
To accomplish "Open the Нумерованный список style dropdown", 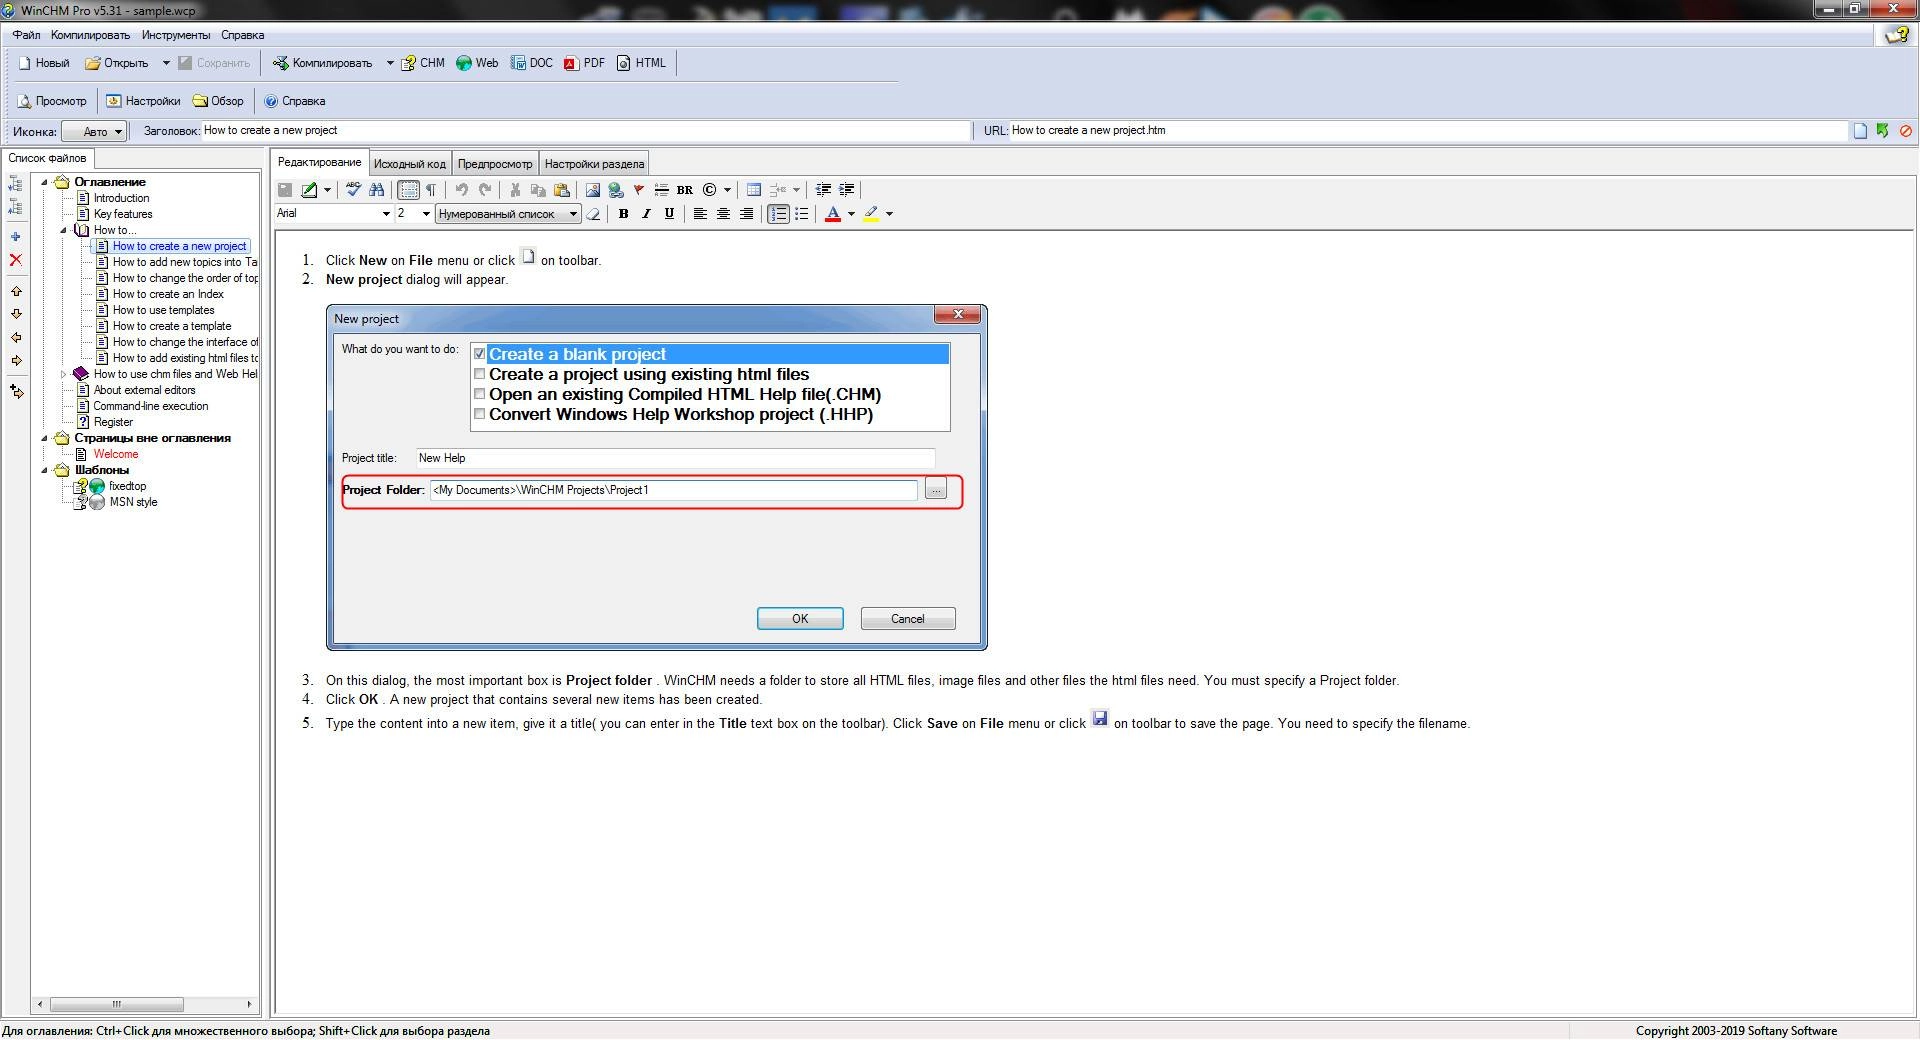I will [x=573, y=213].
